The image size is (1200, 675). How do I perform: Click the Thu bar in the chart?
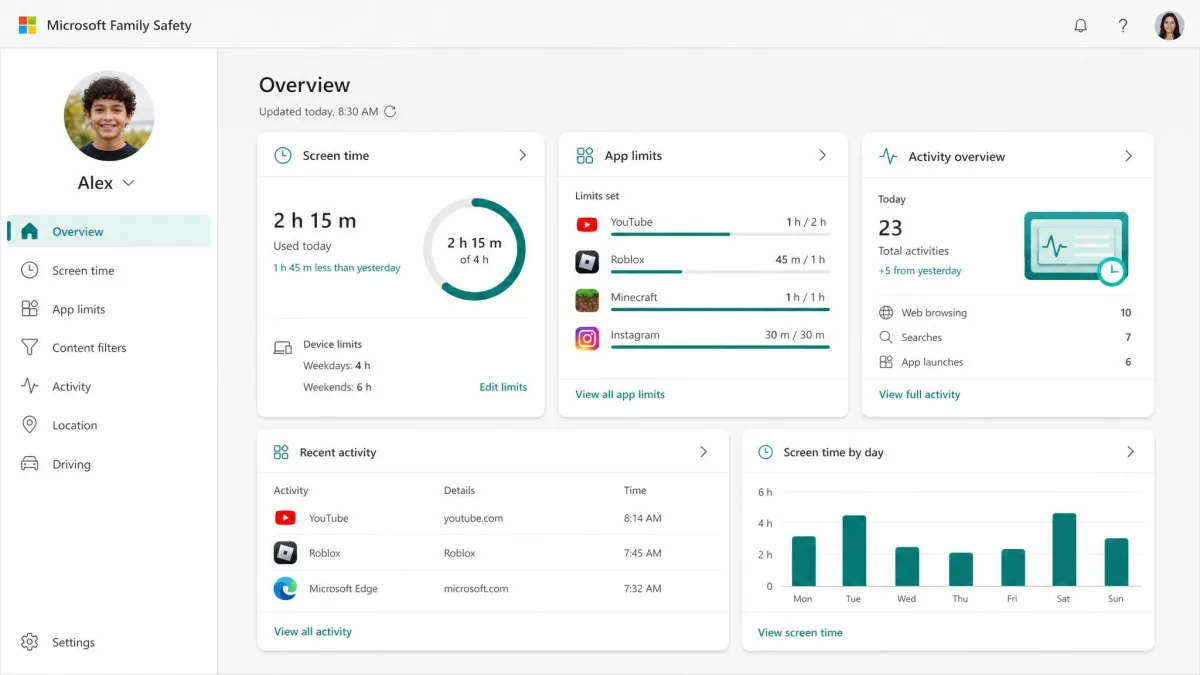click(x=960, y=570)
